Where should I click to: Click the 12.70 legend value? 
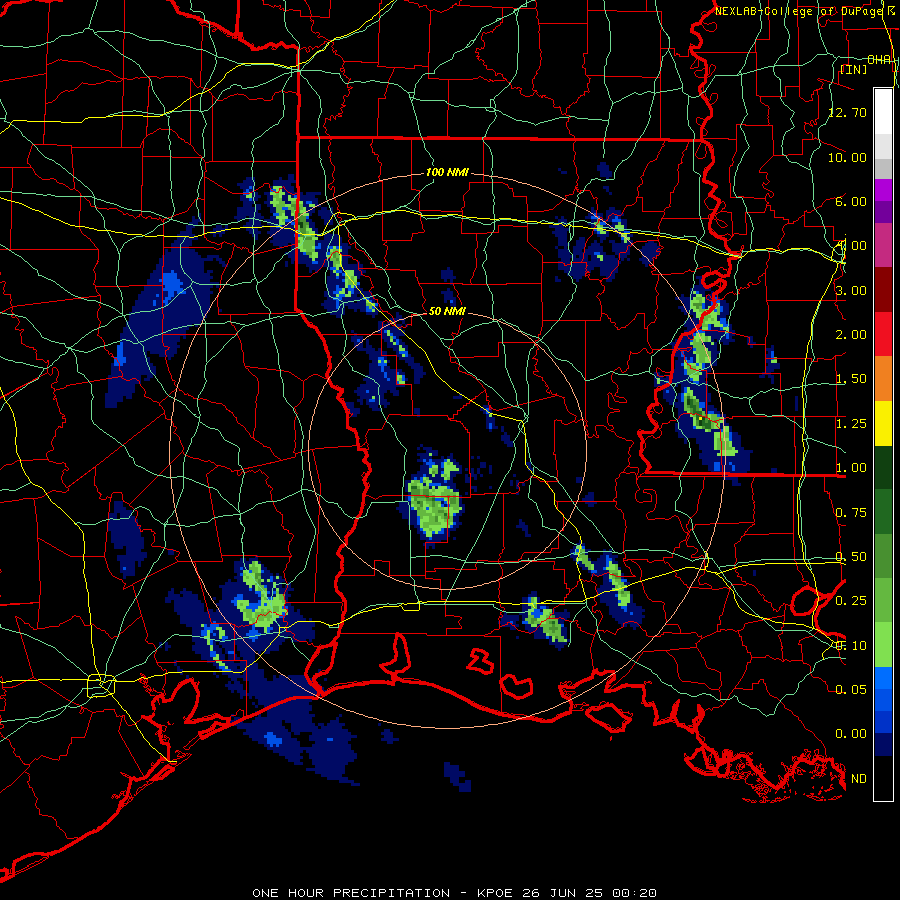(847, 112)
